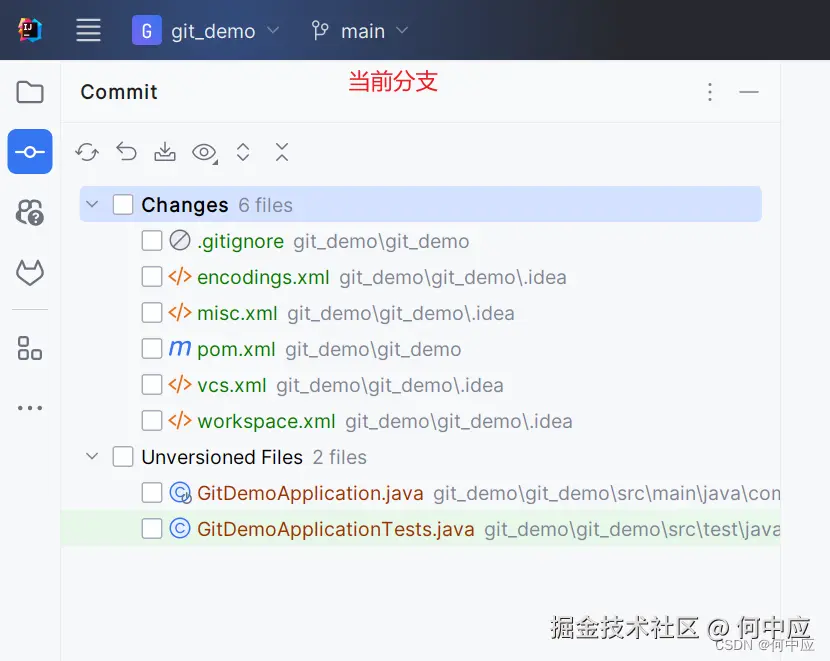The height and width of the screenshot is (661, 830).
Task: Check GitDemoApplicationTests.java for commit
Action: coord(152,528)
